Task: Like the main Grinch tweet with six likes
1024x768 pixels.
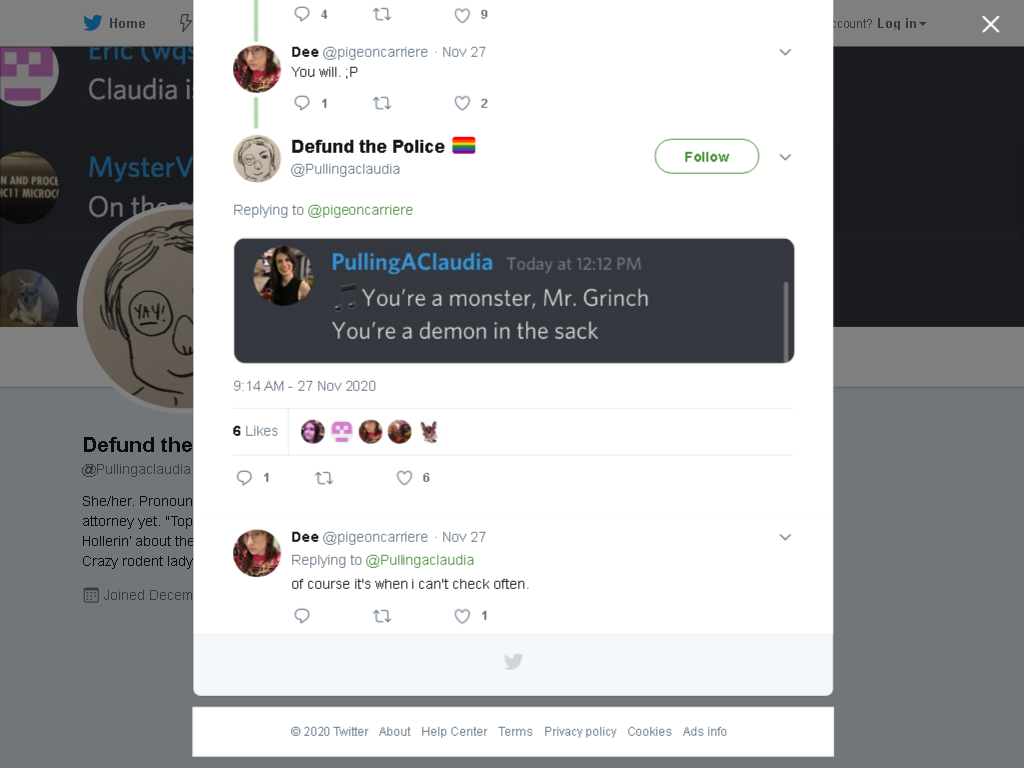Action: 404,477
